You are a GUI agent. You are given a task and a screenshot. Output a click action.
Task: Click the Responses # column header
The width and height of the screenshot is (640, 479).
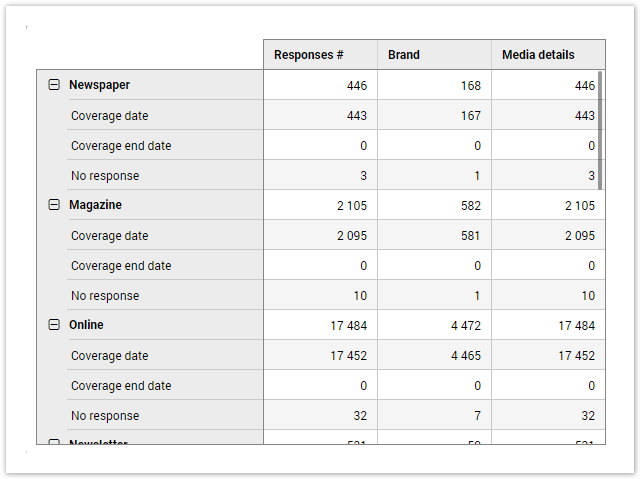coord(309,55)
